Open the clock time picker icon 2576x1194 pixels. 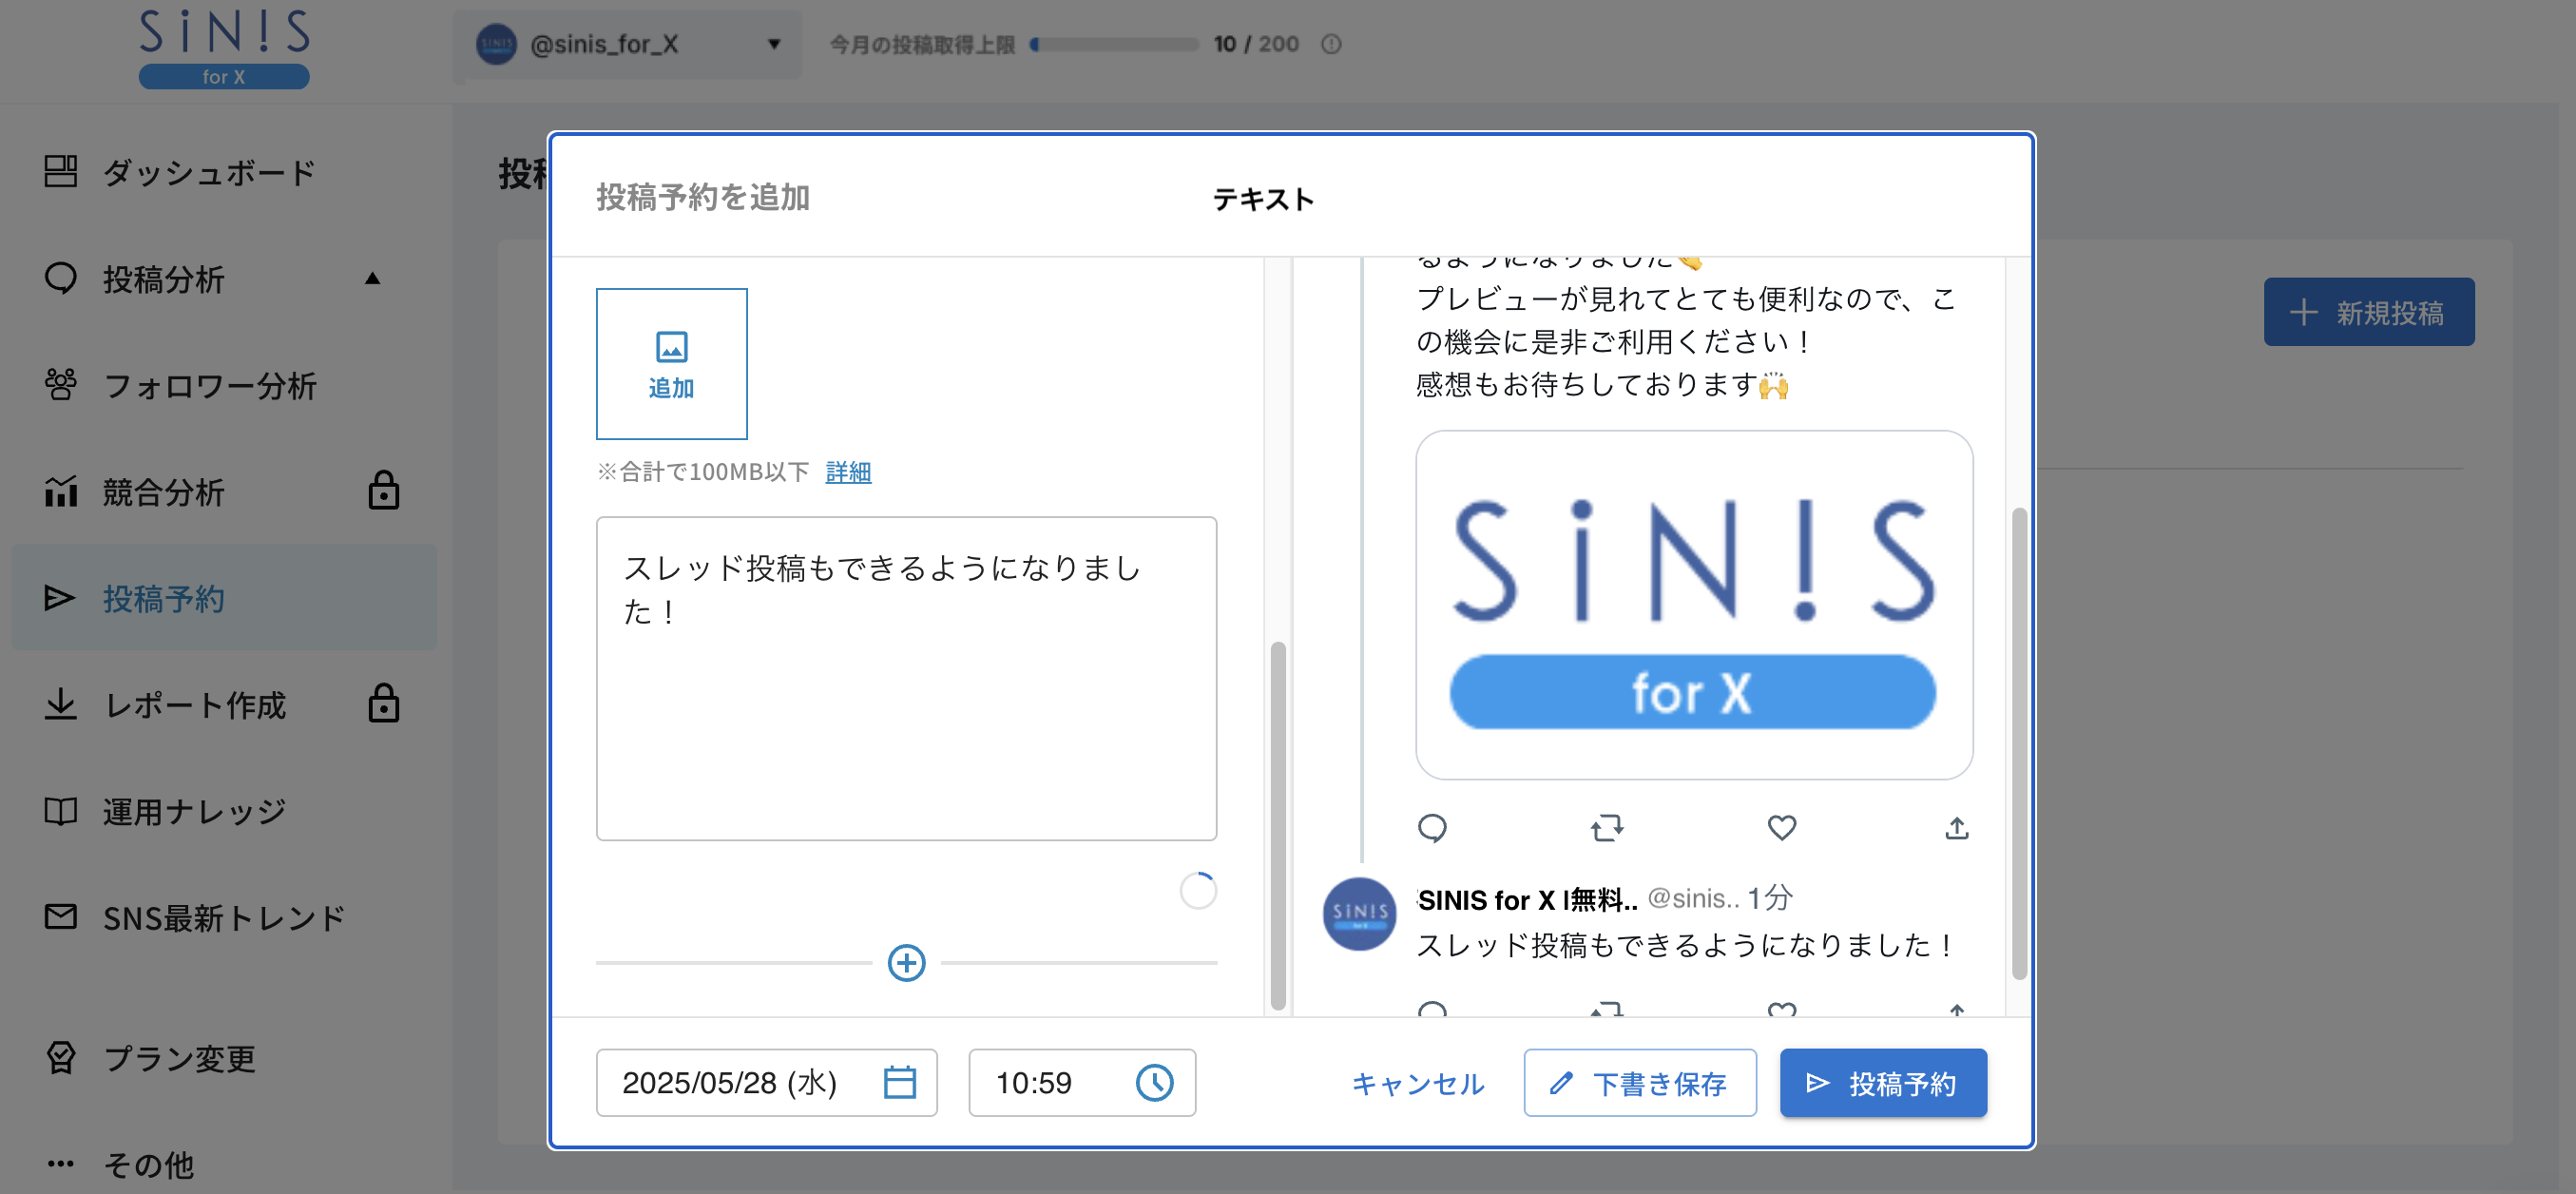click(x=1154, y=1082)
